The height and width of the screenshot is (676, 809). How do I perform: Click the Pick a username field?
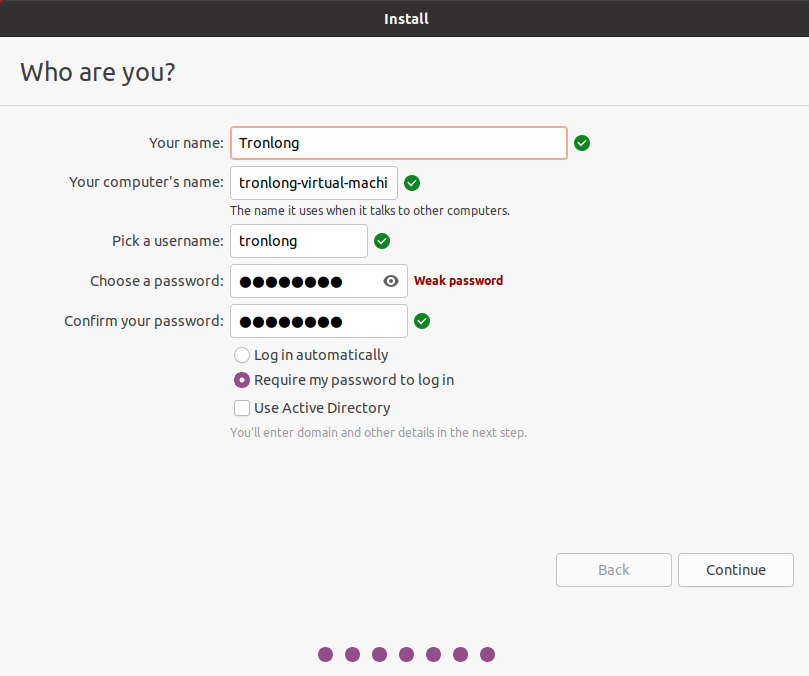pyautogui.click(x=299, y=241)
